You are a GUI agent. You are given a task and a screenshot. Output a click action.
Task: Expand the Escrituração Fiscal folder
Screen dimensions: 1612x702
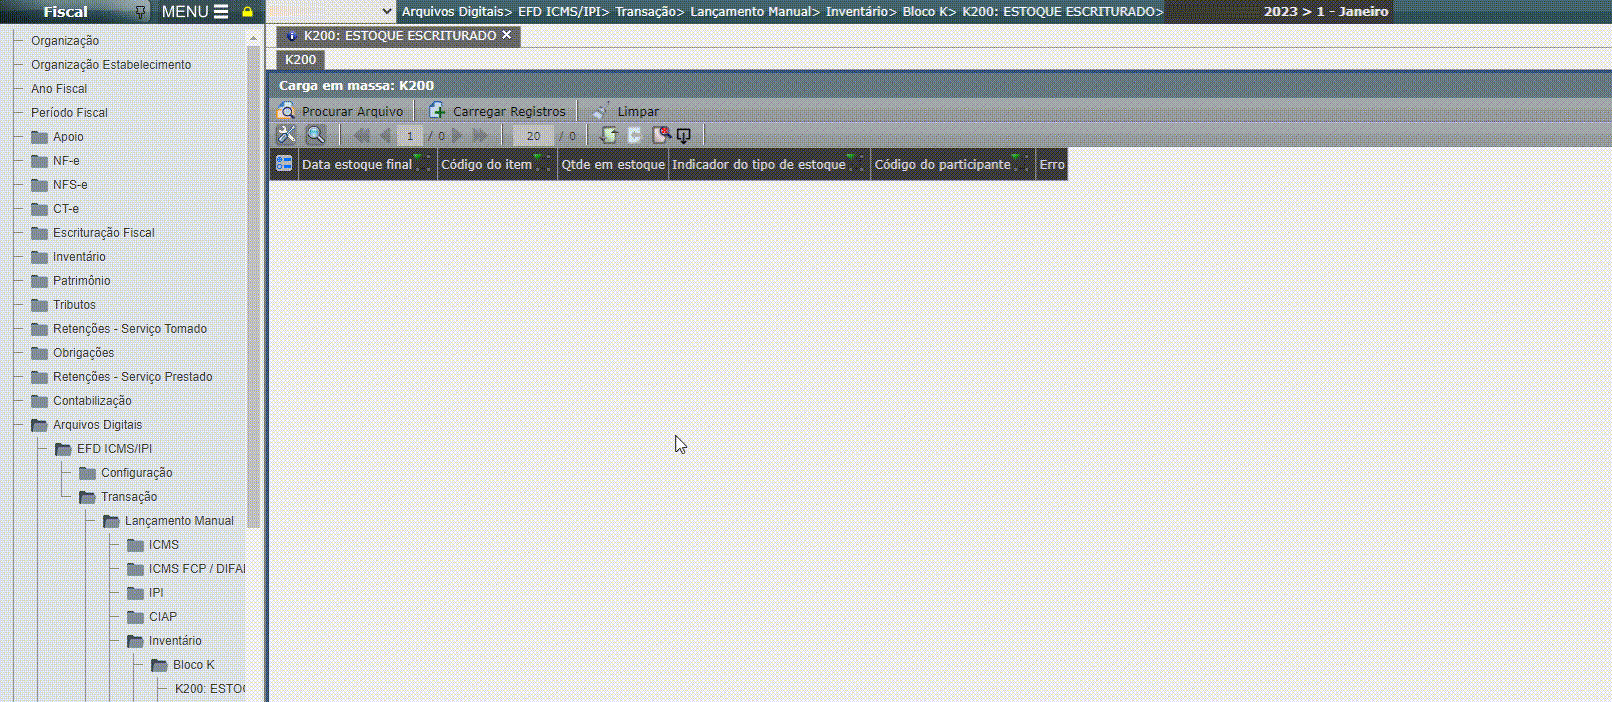coord(40,233)
